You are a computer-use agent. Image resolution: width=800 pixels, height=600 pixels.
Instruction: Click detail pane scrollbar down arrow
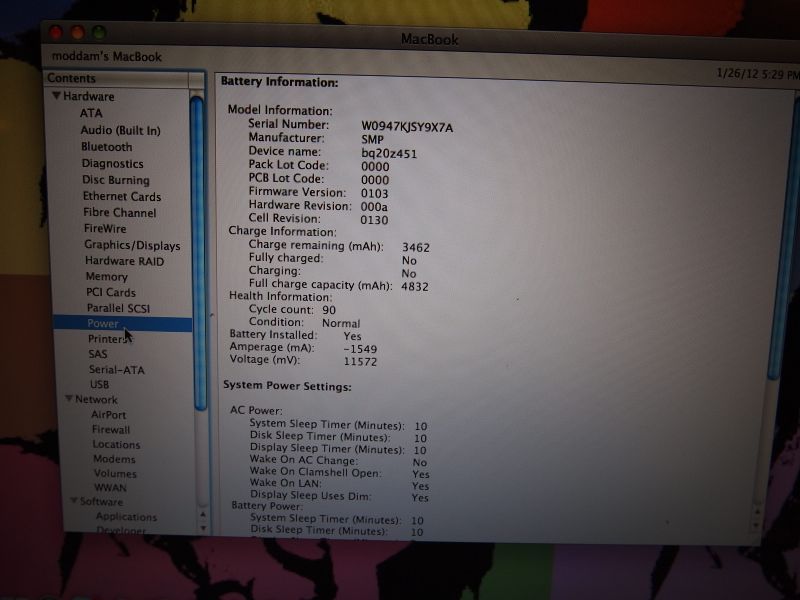coord(756,524)
